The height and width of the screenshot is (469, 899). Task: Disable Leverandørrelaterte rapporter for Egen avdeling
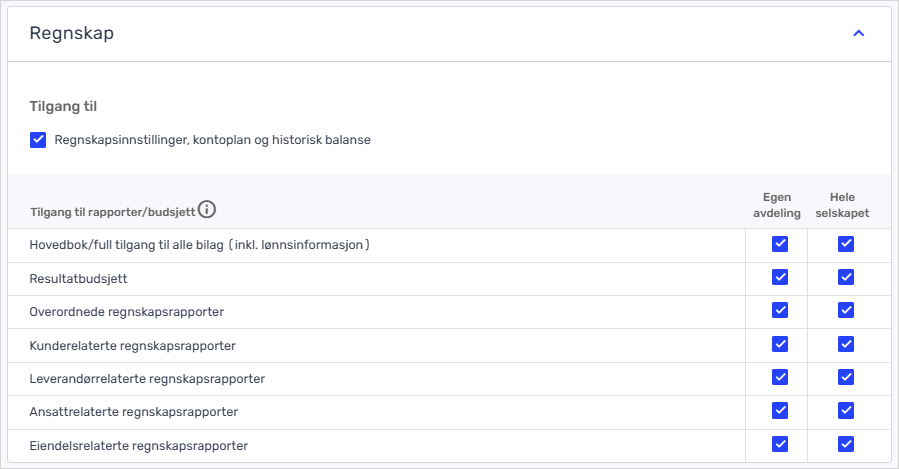pos(780,378)
